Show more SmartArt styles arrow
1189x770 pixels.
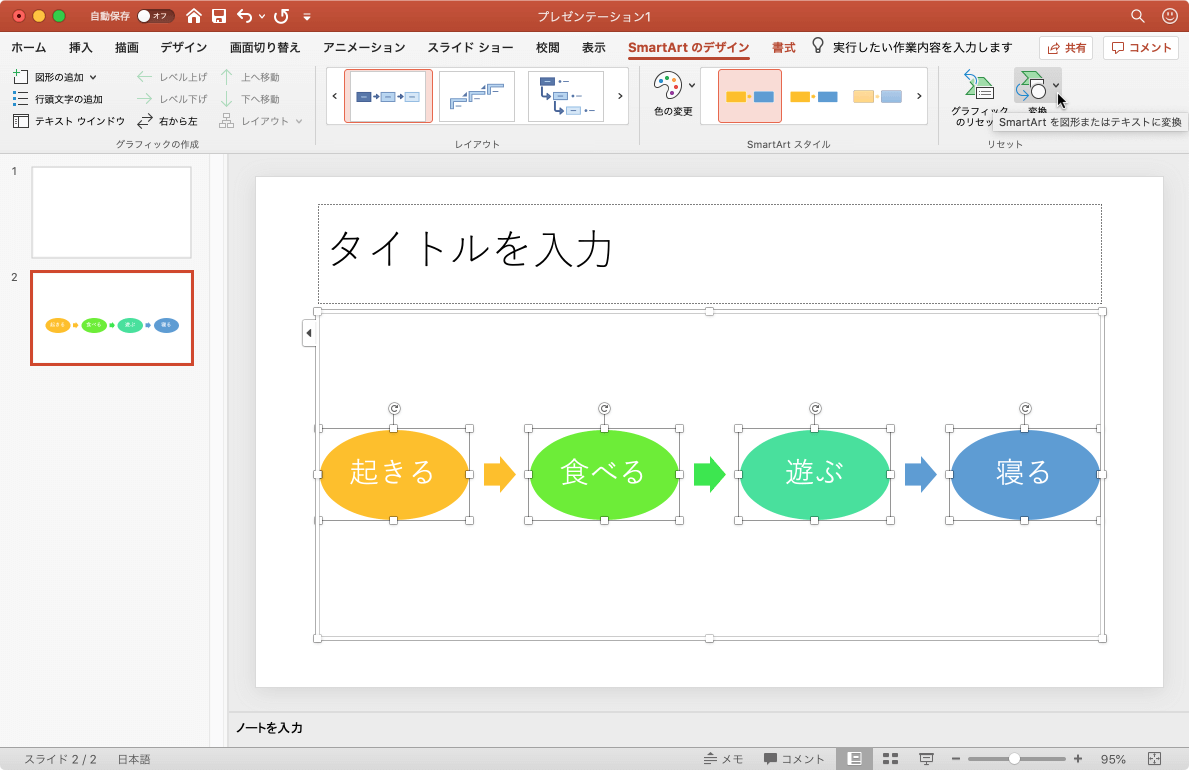tap(919, 96)
